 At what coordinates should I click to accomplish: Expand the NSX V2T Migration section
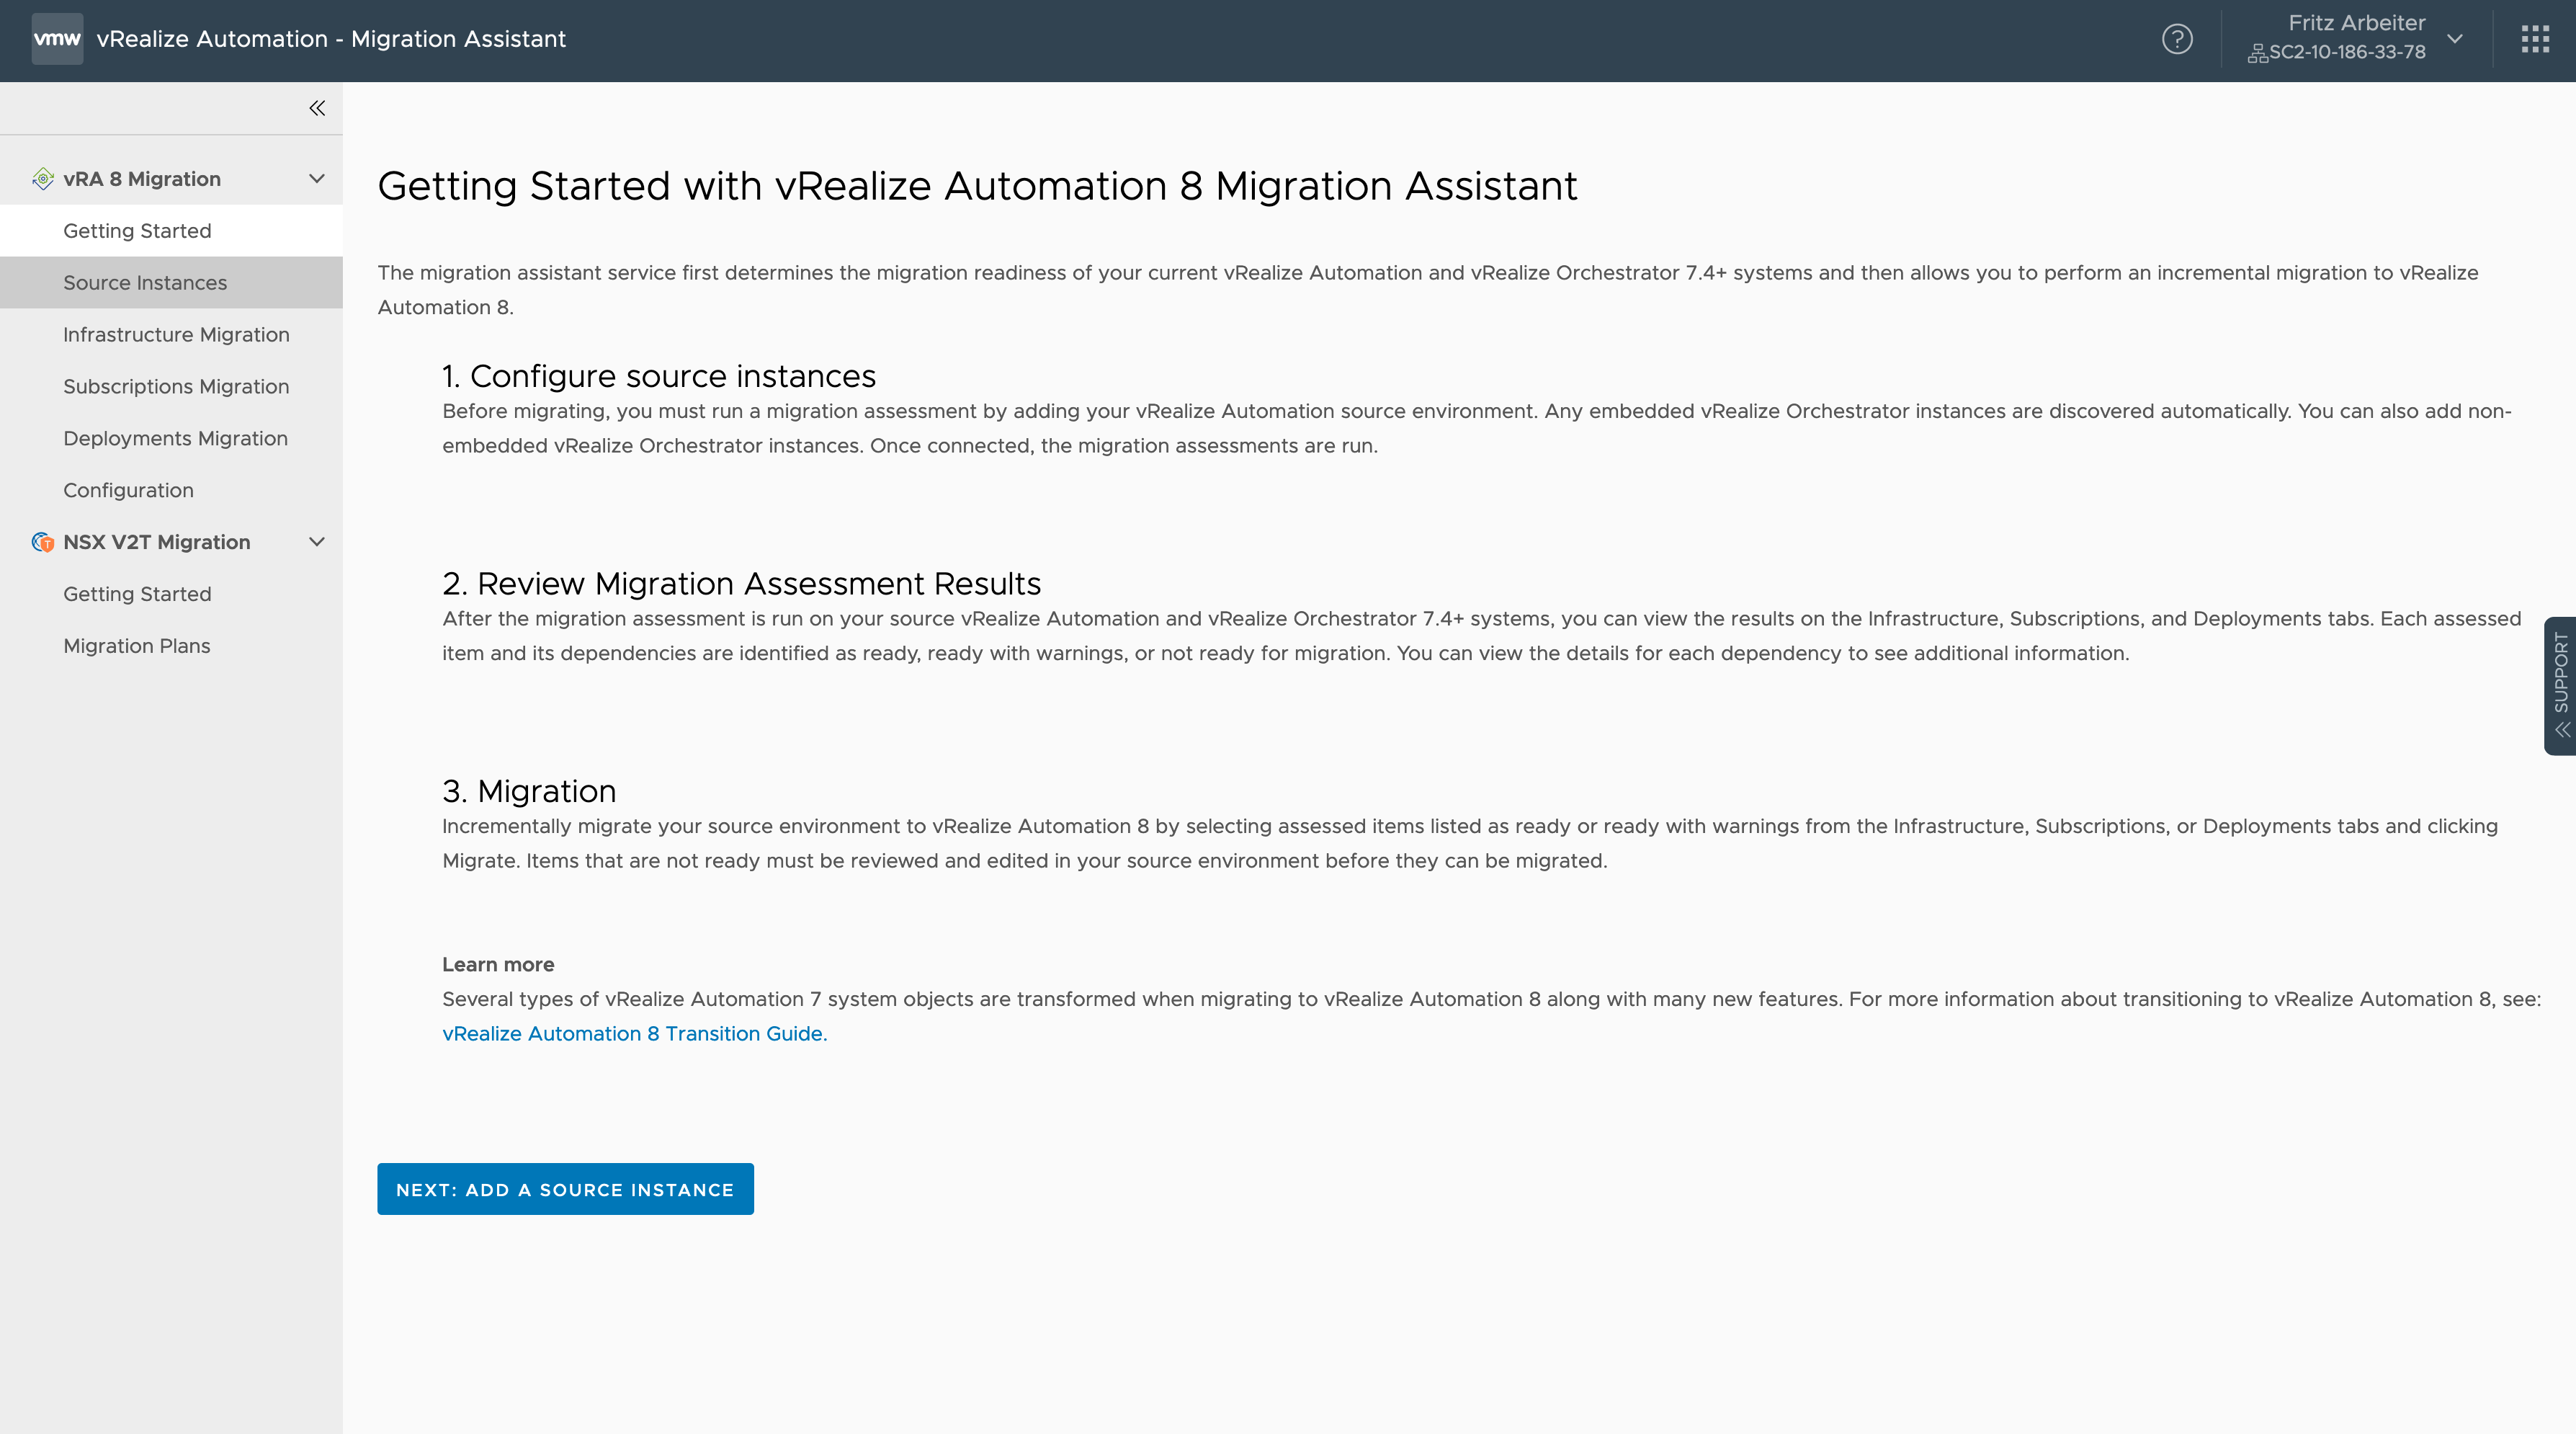point(314,540)
